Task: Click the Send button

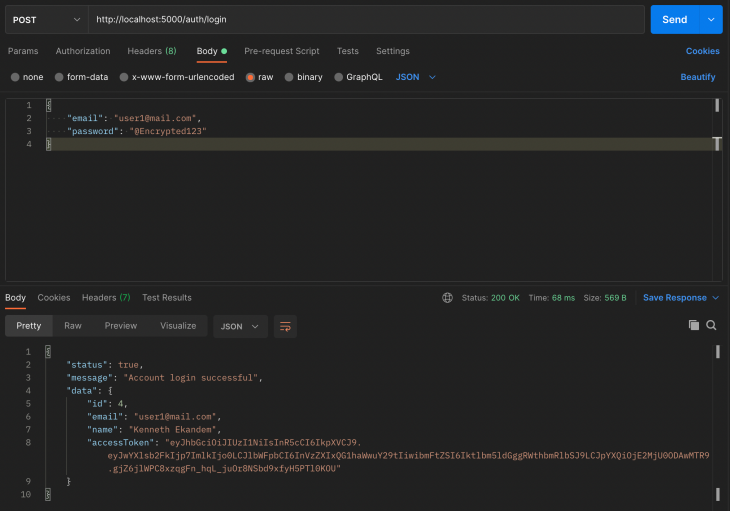Action: point(675,20)
